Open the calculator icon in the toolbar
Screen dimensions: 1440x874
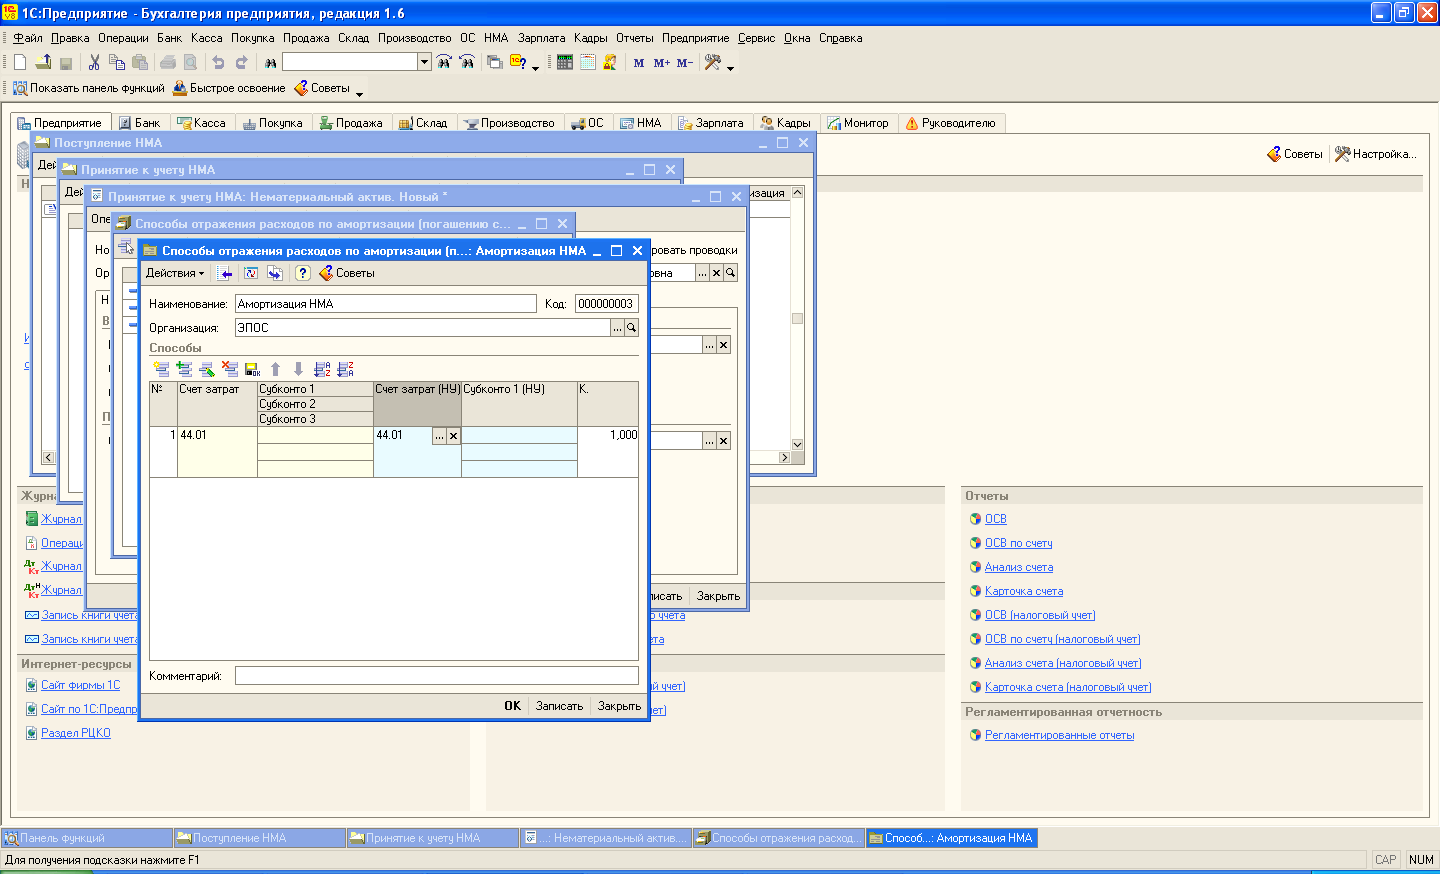point(565,62)
